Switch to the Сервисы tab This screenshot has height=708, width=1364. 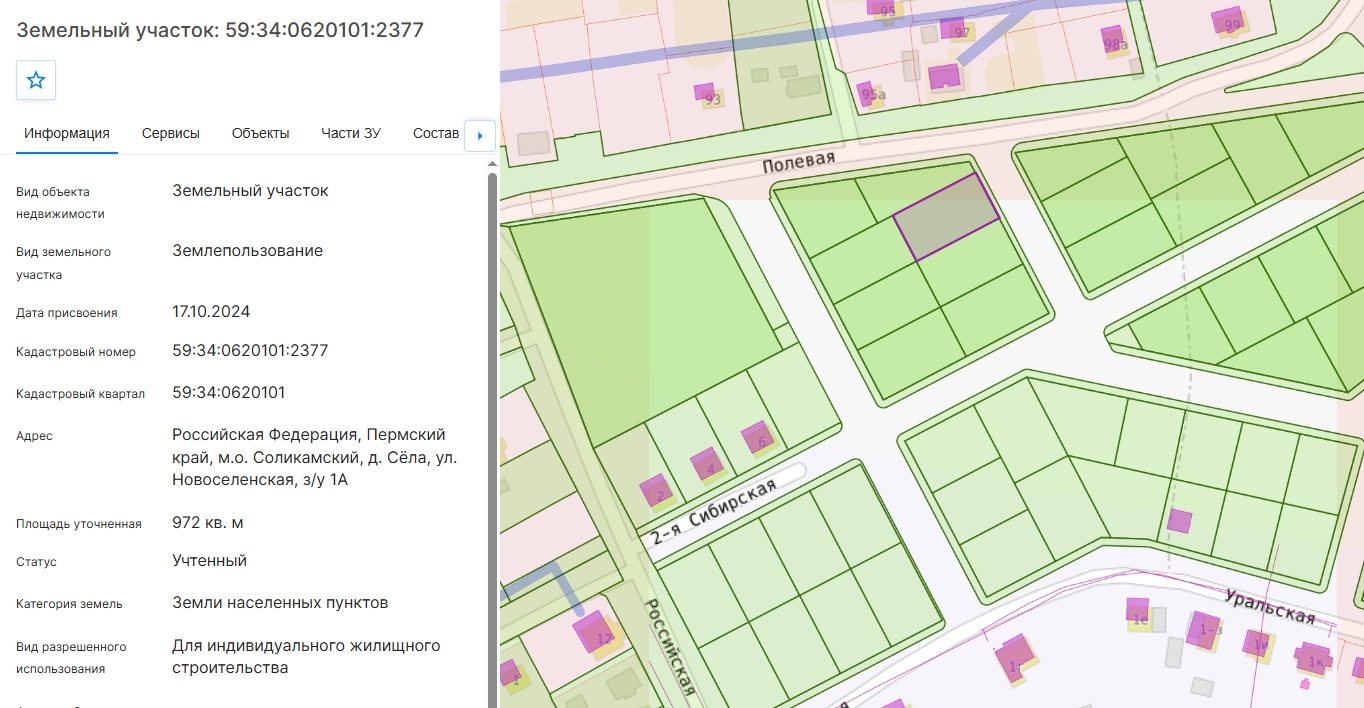pos(171,133)
